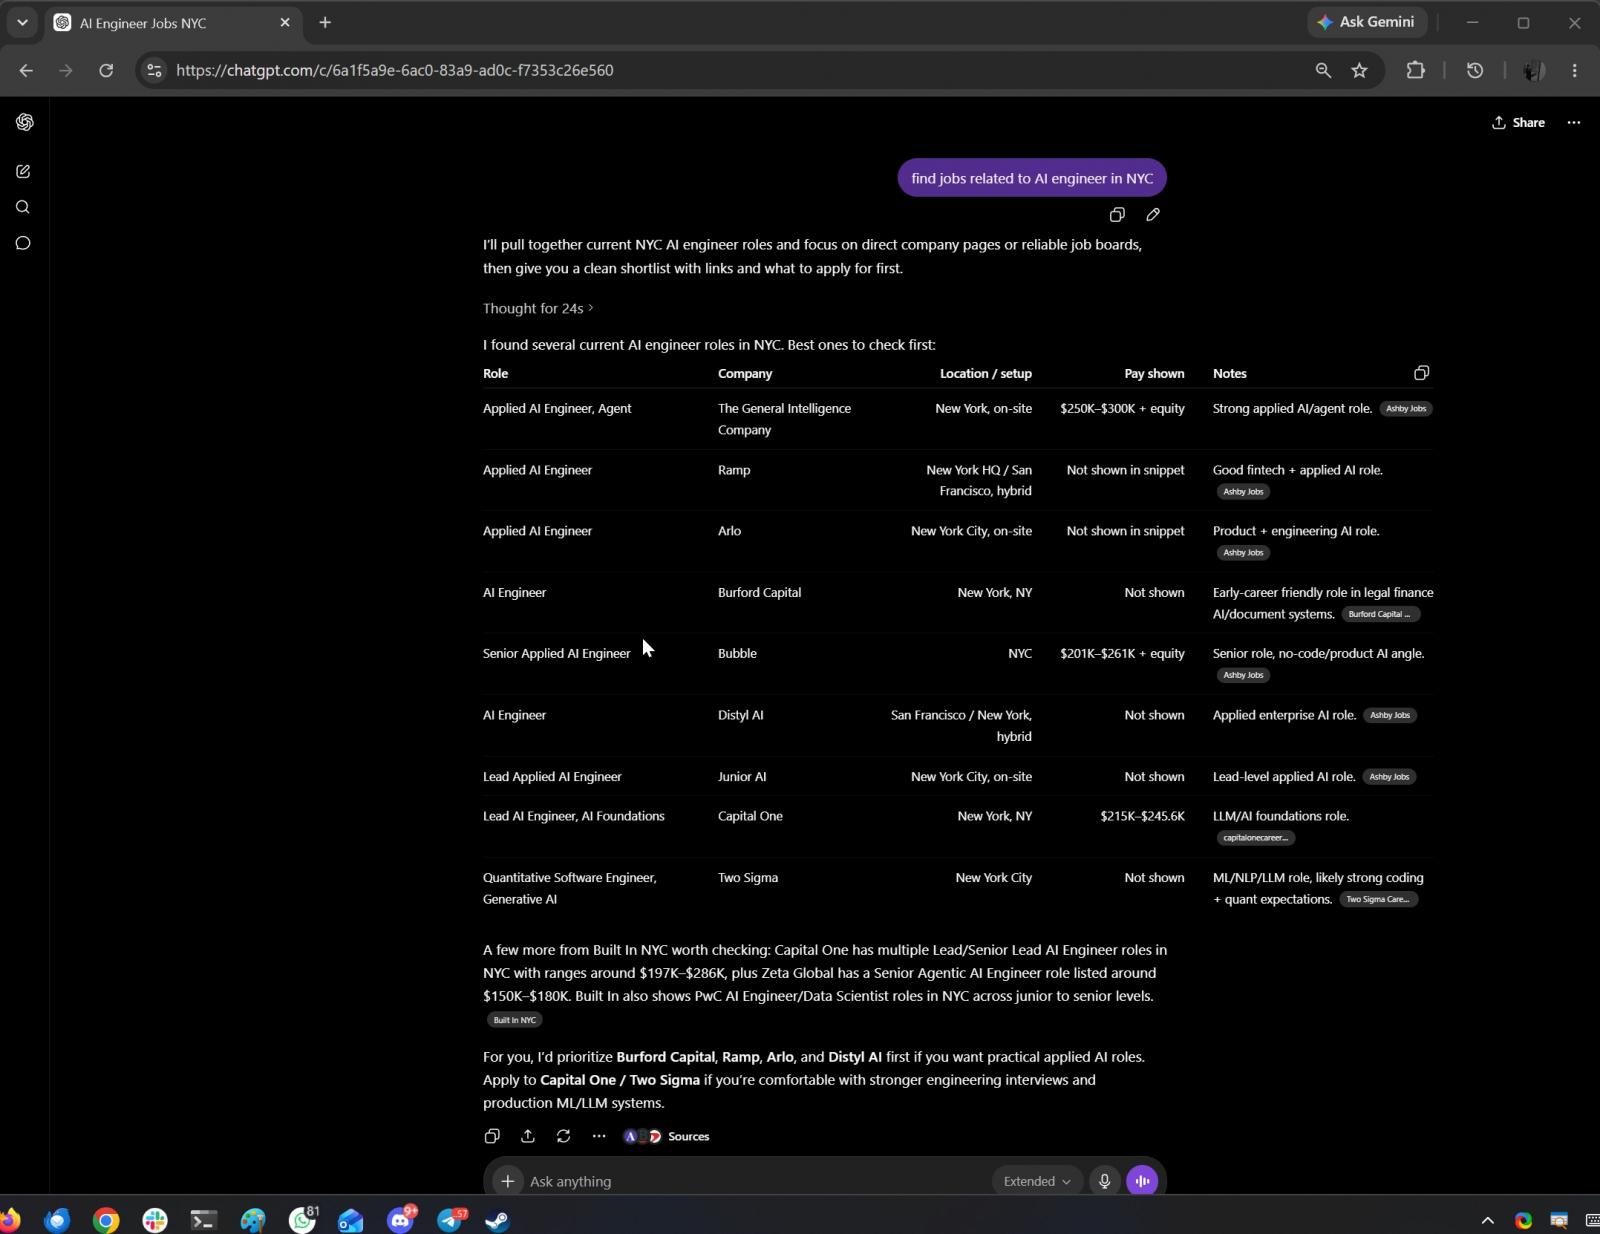Click Ask Gemini button
The image size is (1600, 1234).
1366,22
